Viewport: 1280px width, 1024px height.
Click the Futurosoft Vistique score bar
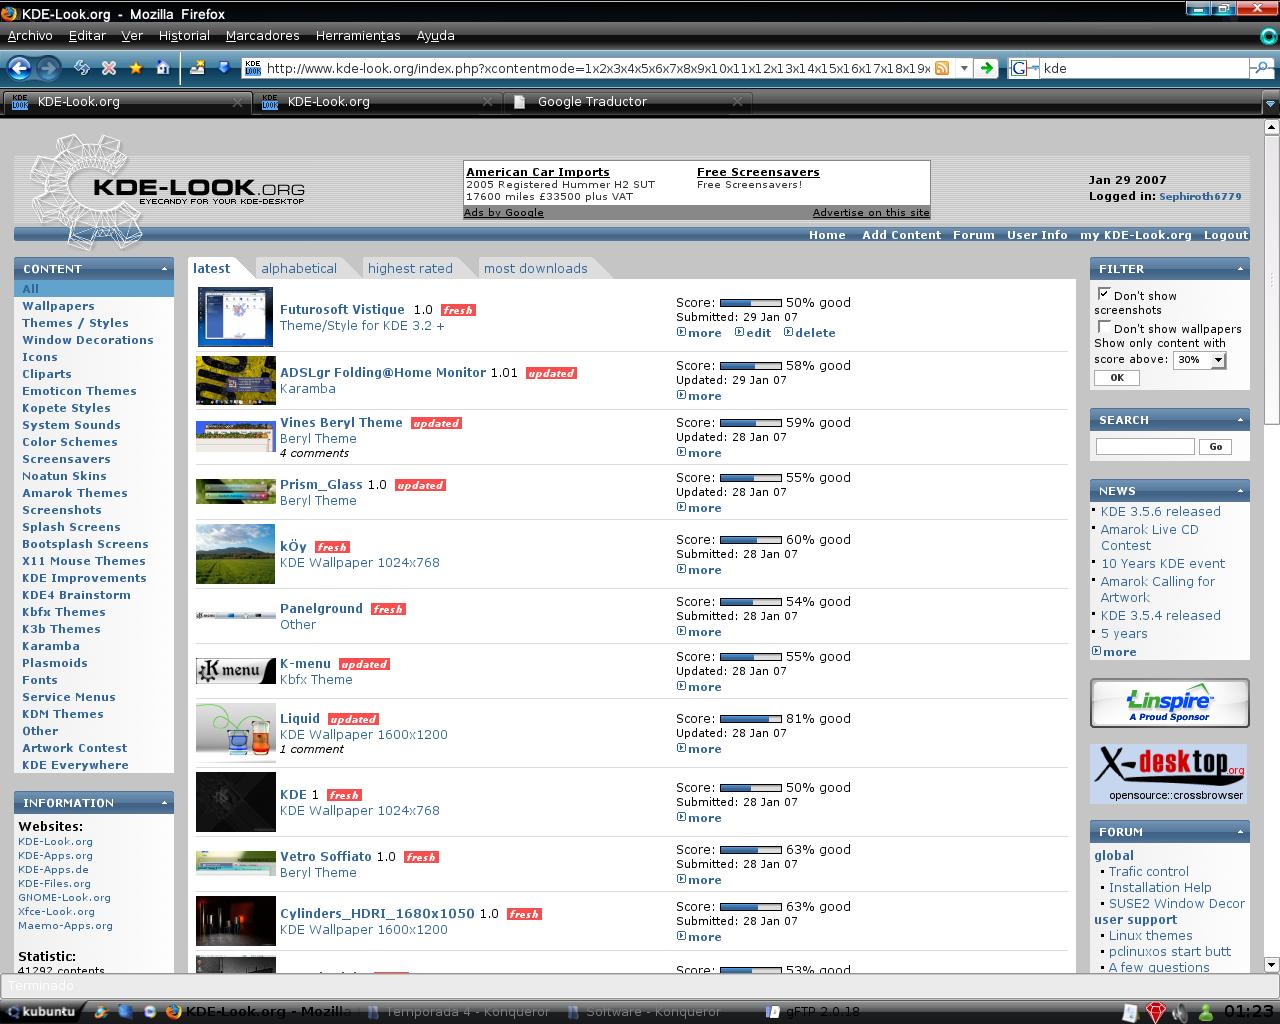(x=751, y=303)
